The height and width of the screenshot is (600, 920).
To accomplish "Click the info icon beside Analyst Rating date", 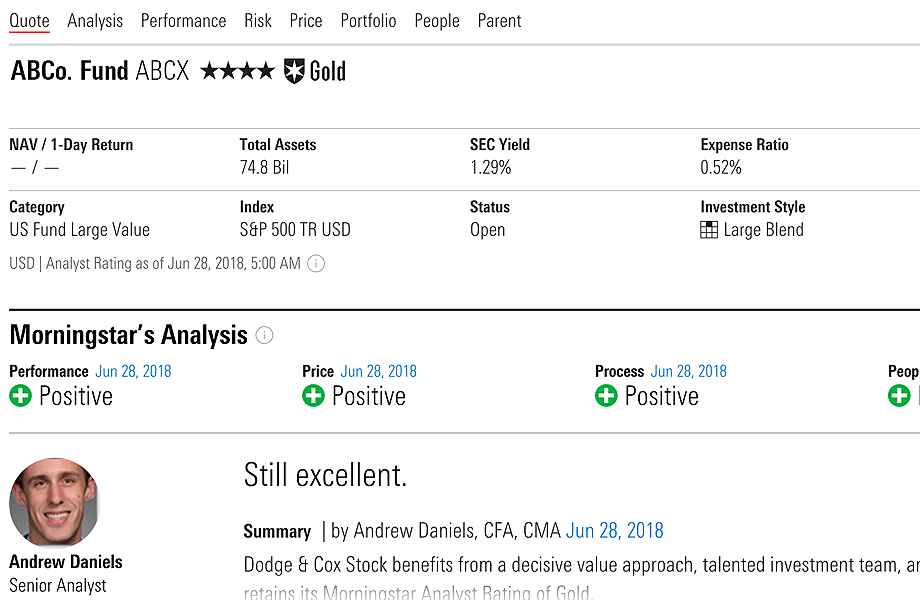I will pyautogui.click(x=316, y=264).
